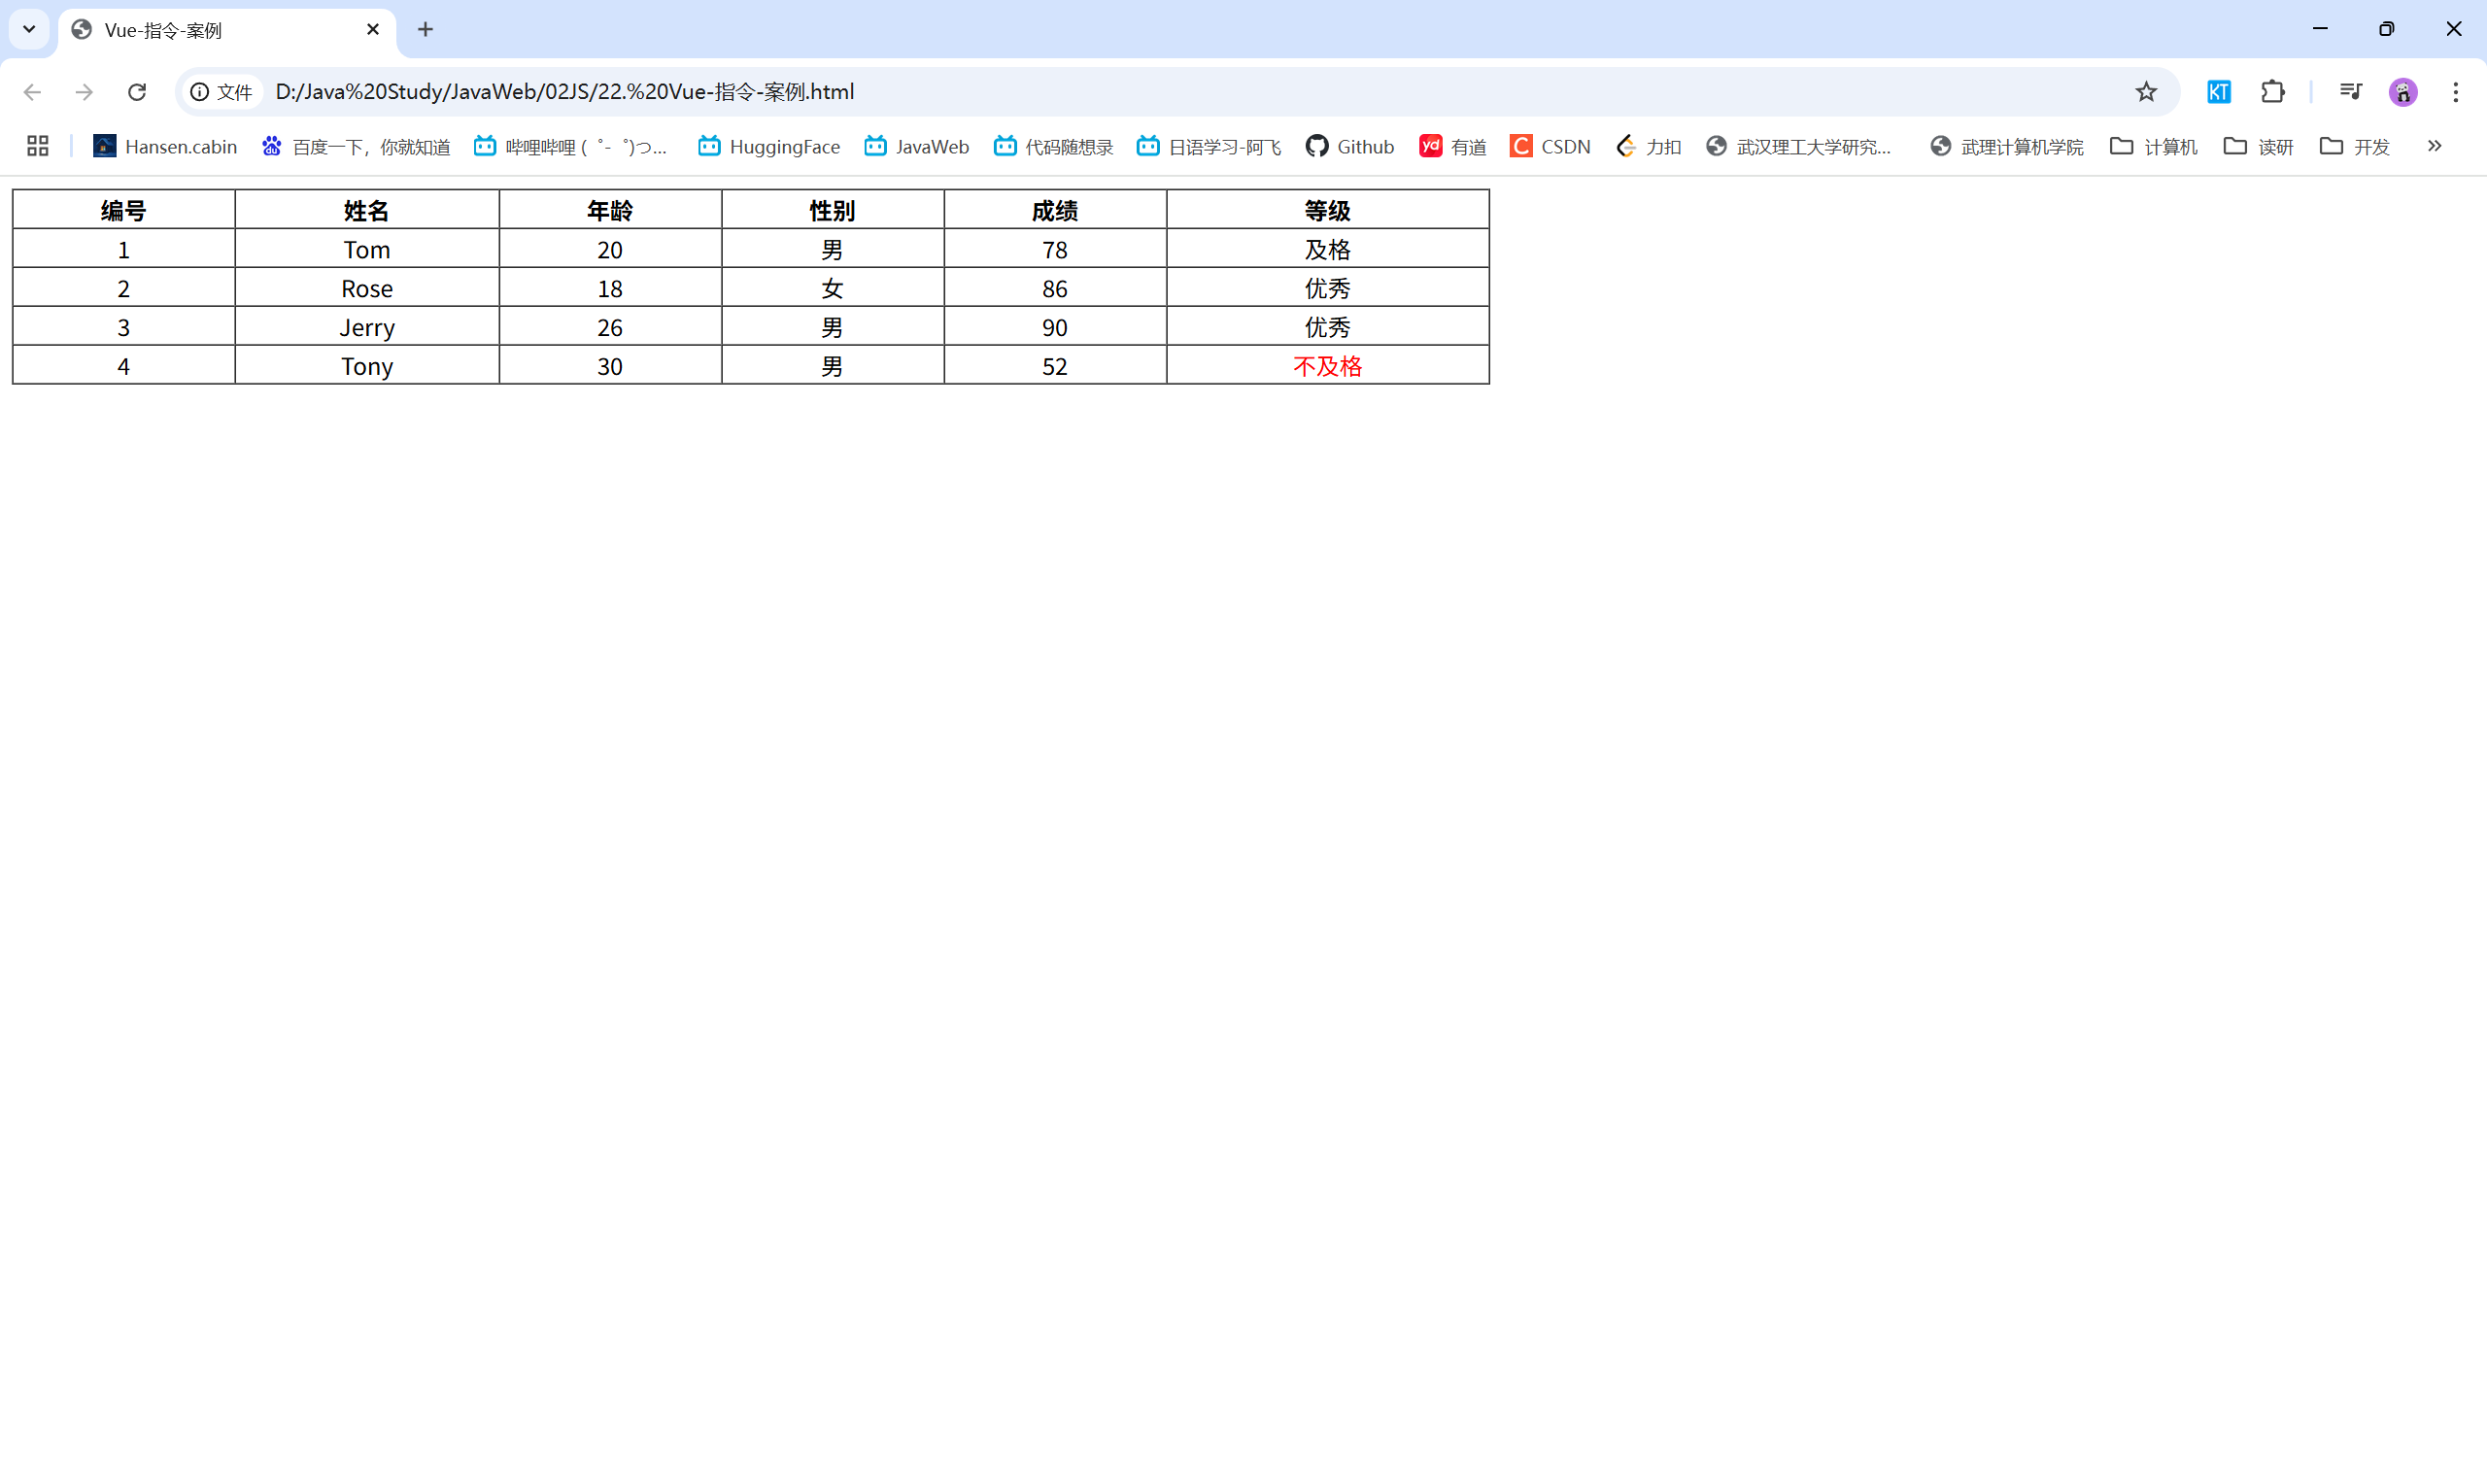
Task: Open the 计算机 bookmark folder
Action: [x=2154, y=146]
